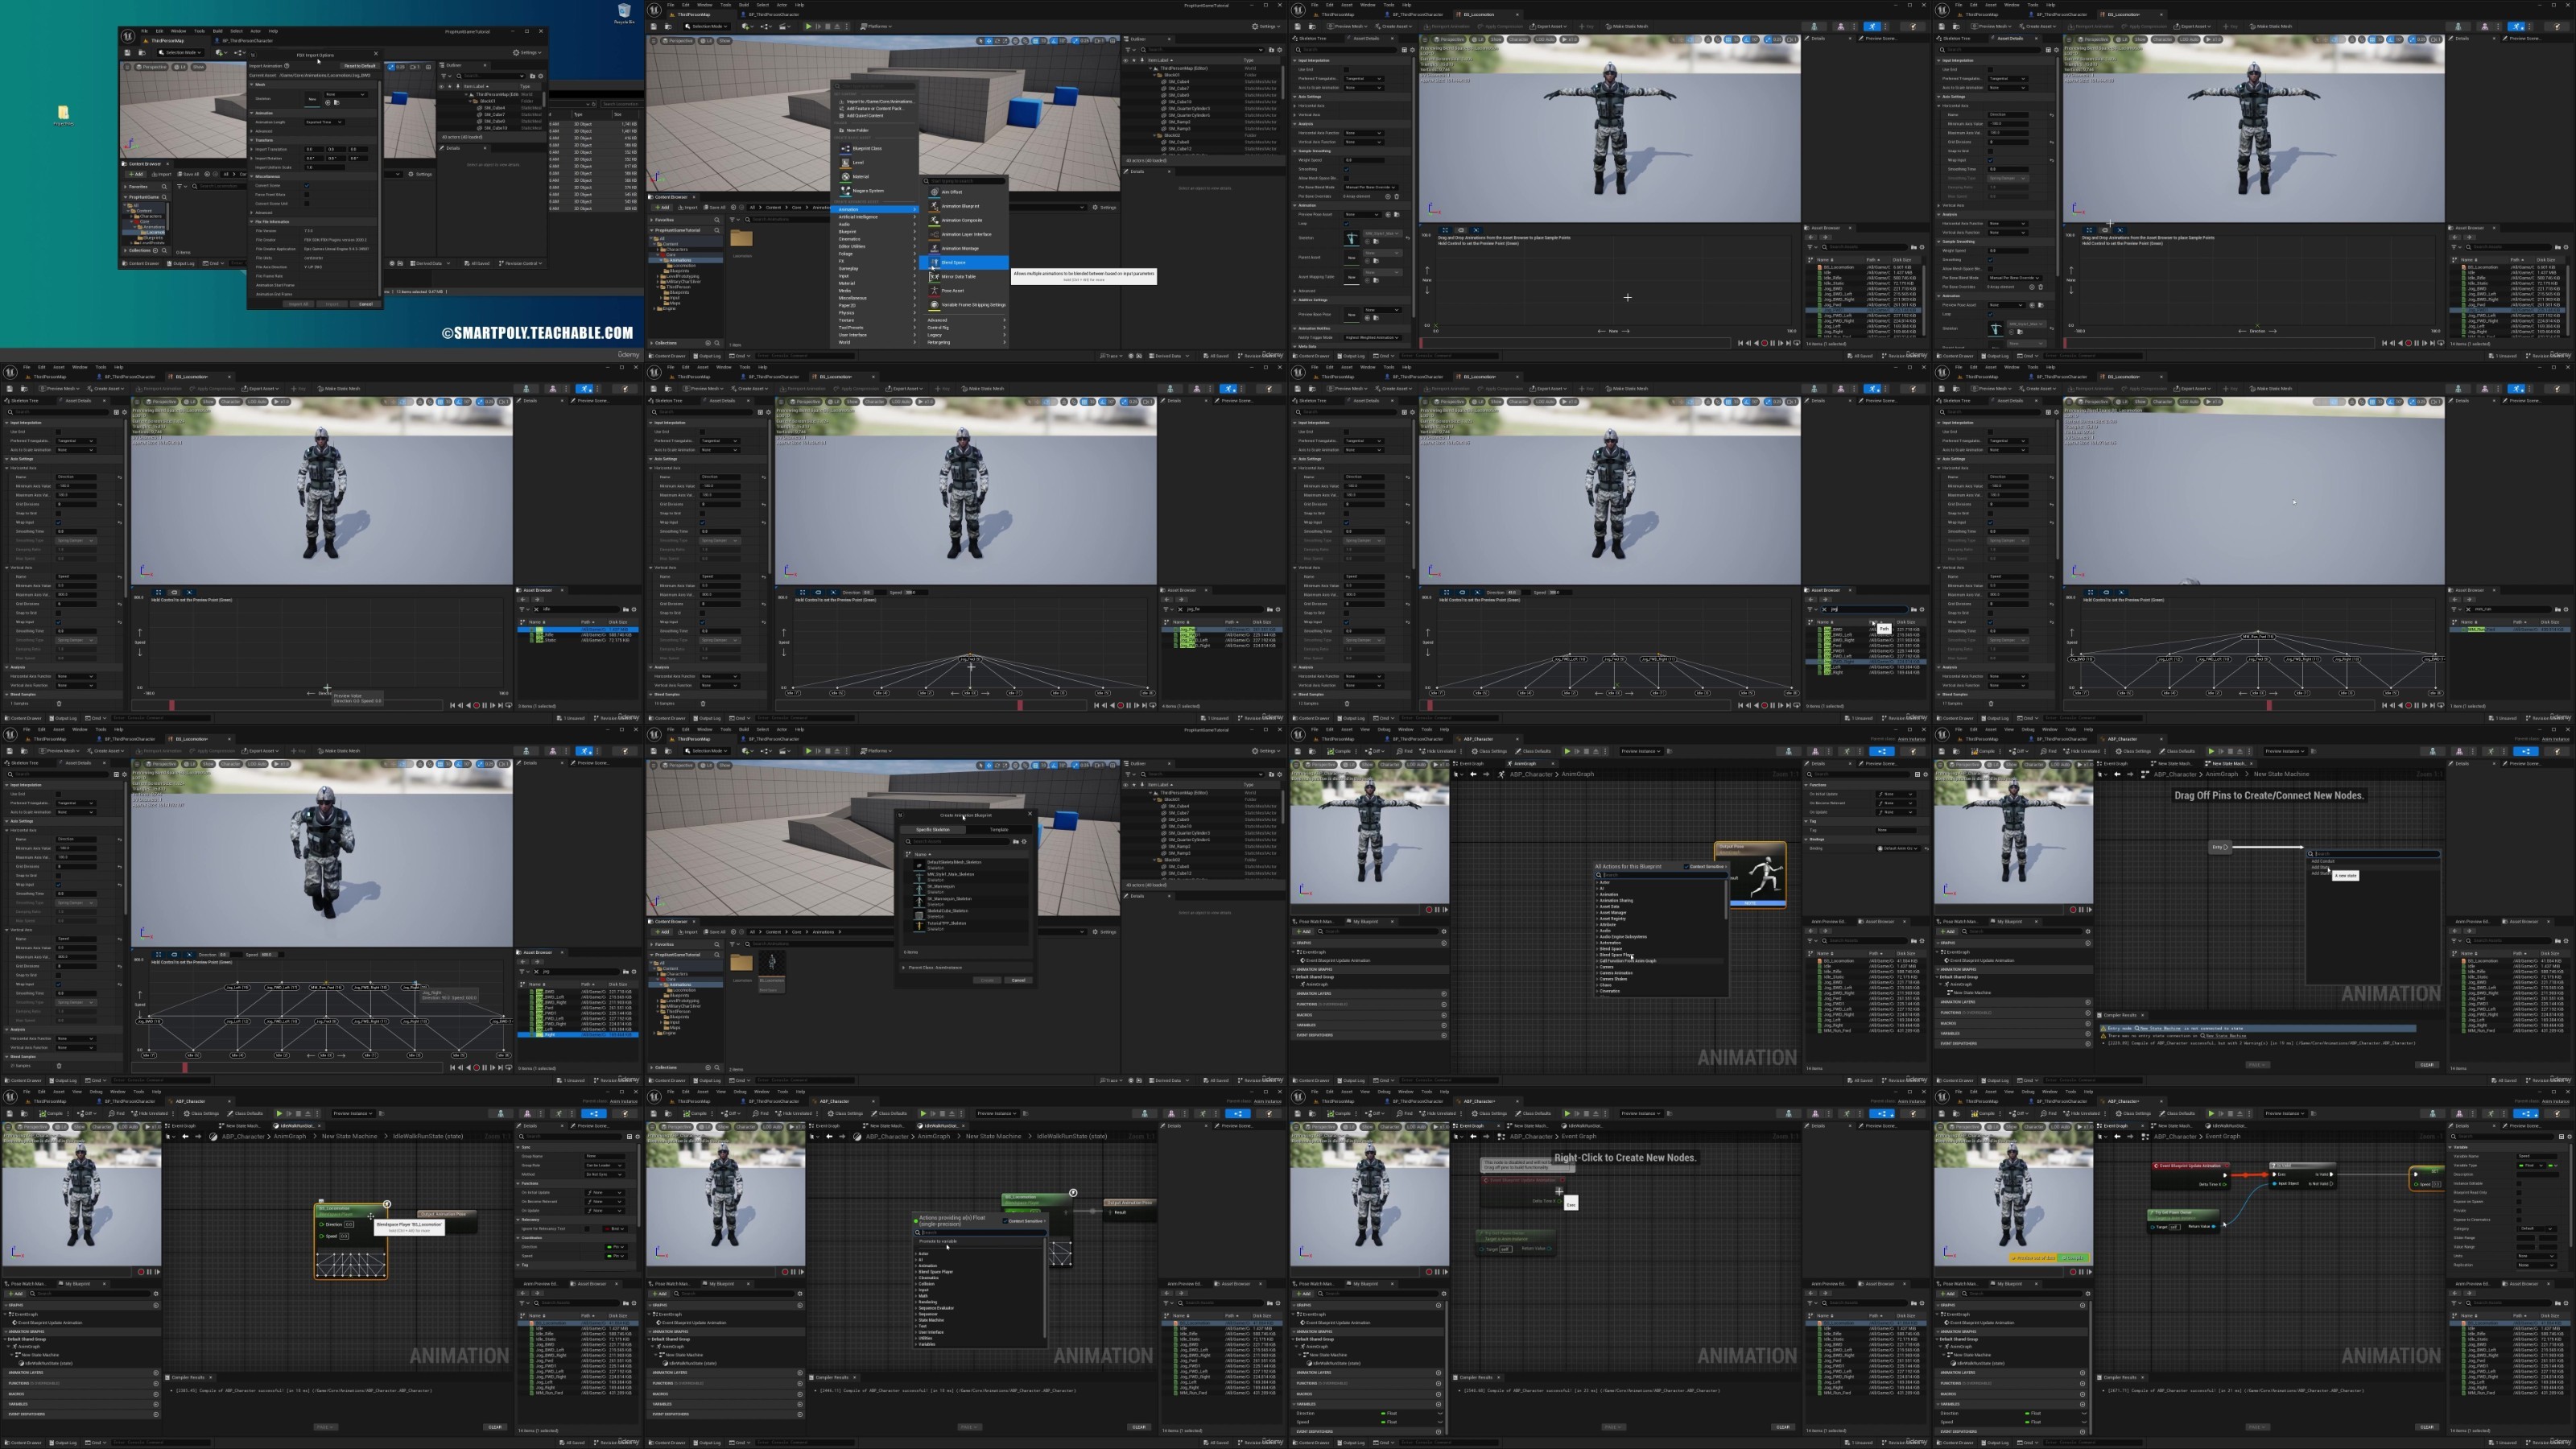Open Artificial Intelligence in the asset context menu
The width and height of the screenshot is (2576, 1449).
coord(875,217)
